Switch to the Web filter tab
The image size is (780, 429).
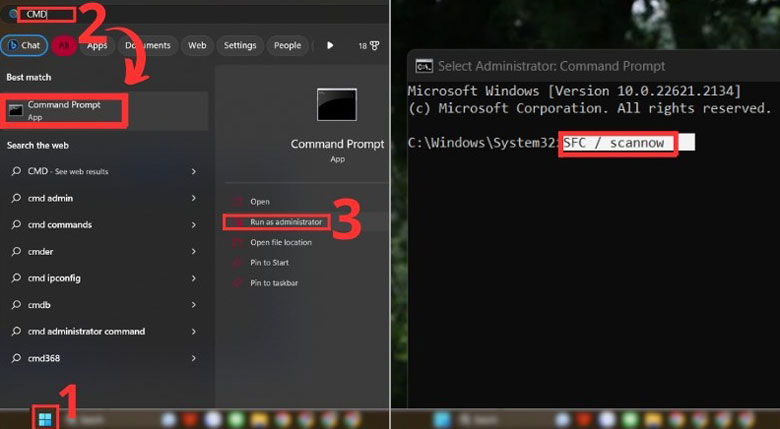[197, 45]
